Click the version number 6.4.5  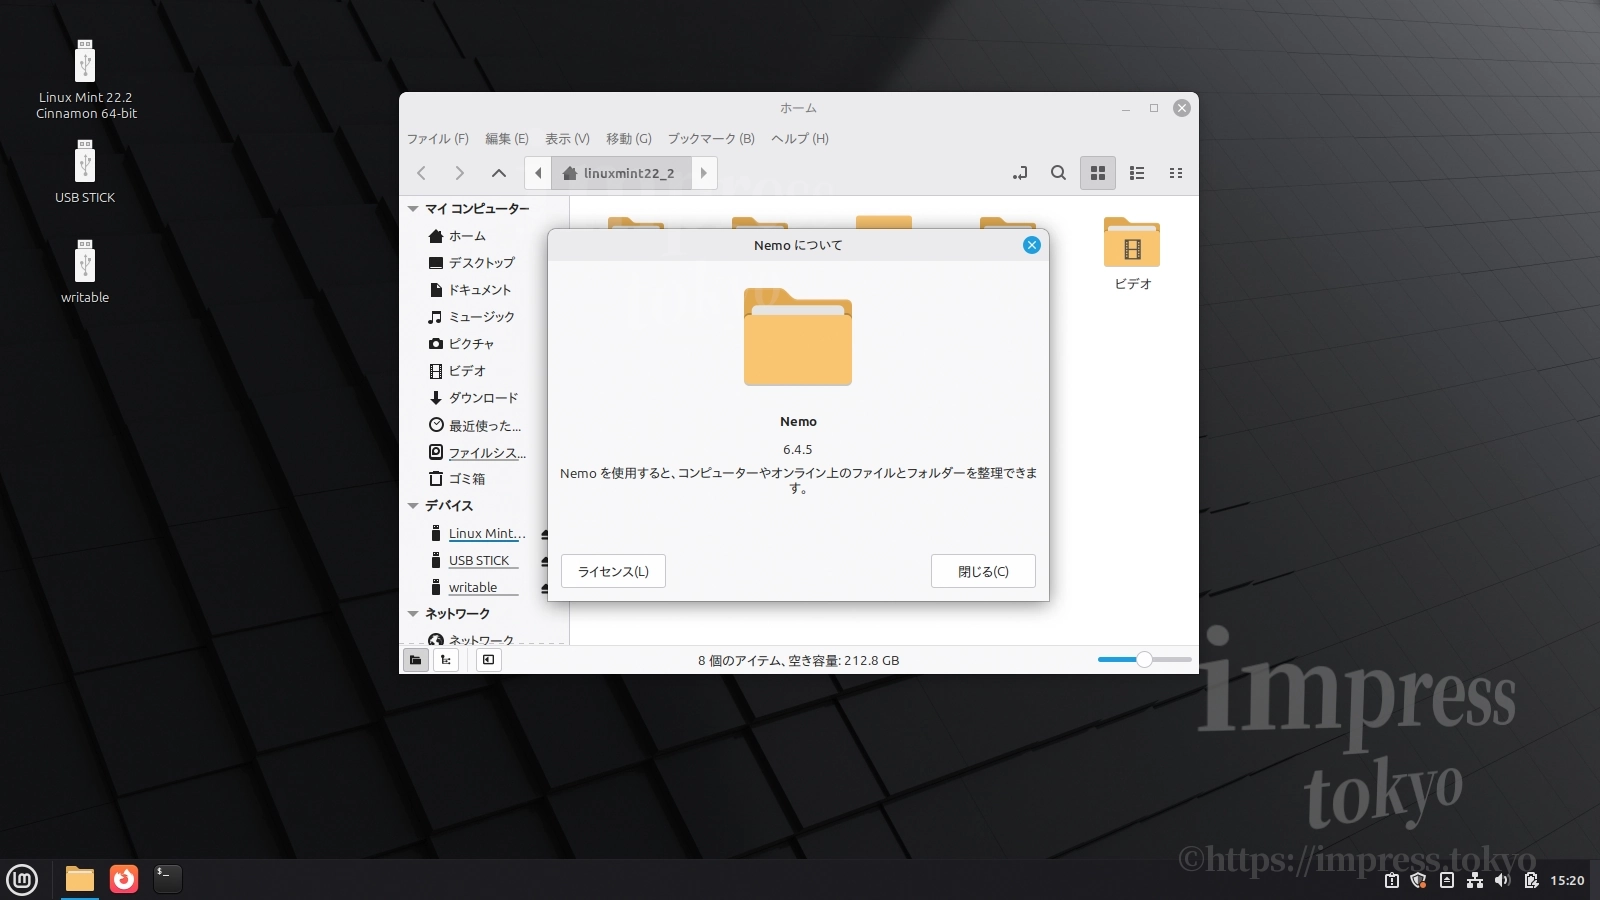tap(798, 450)
